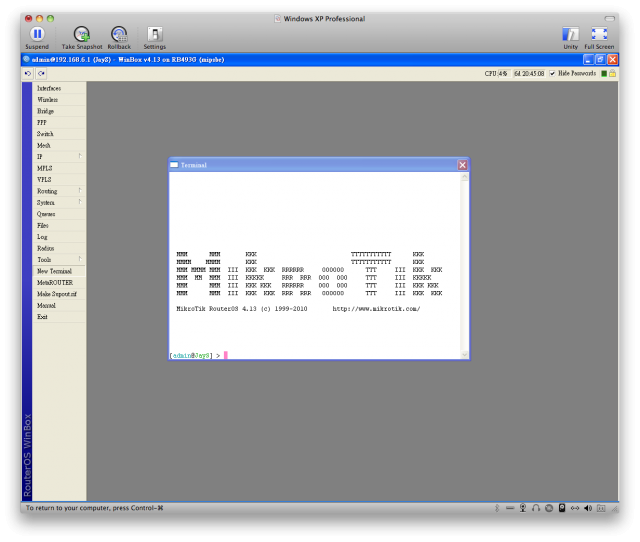This screenshot has height=542, width=640.
Task: Restore down the WinBox window
Action: click(x=600, y=60)
